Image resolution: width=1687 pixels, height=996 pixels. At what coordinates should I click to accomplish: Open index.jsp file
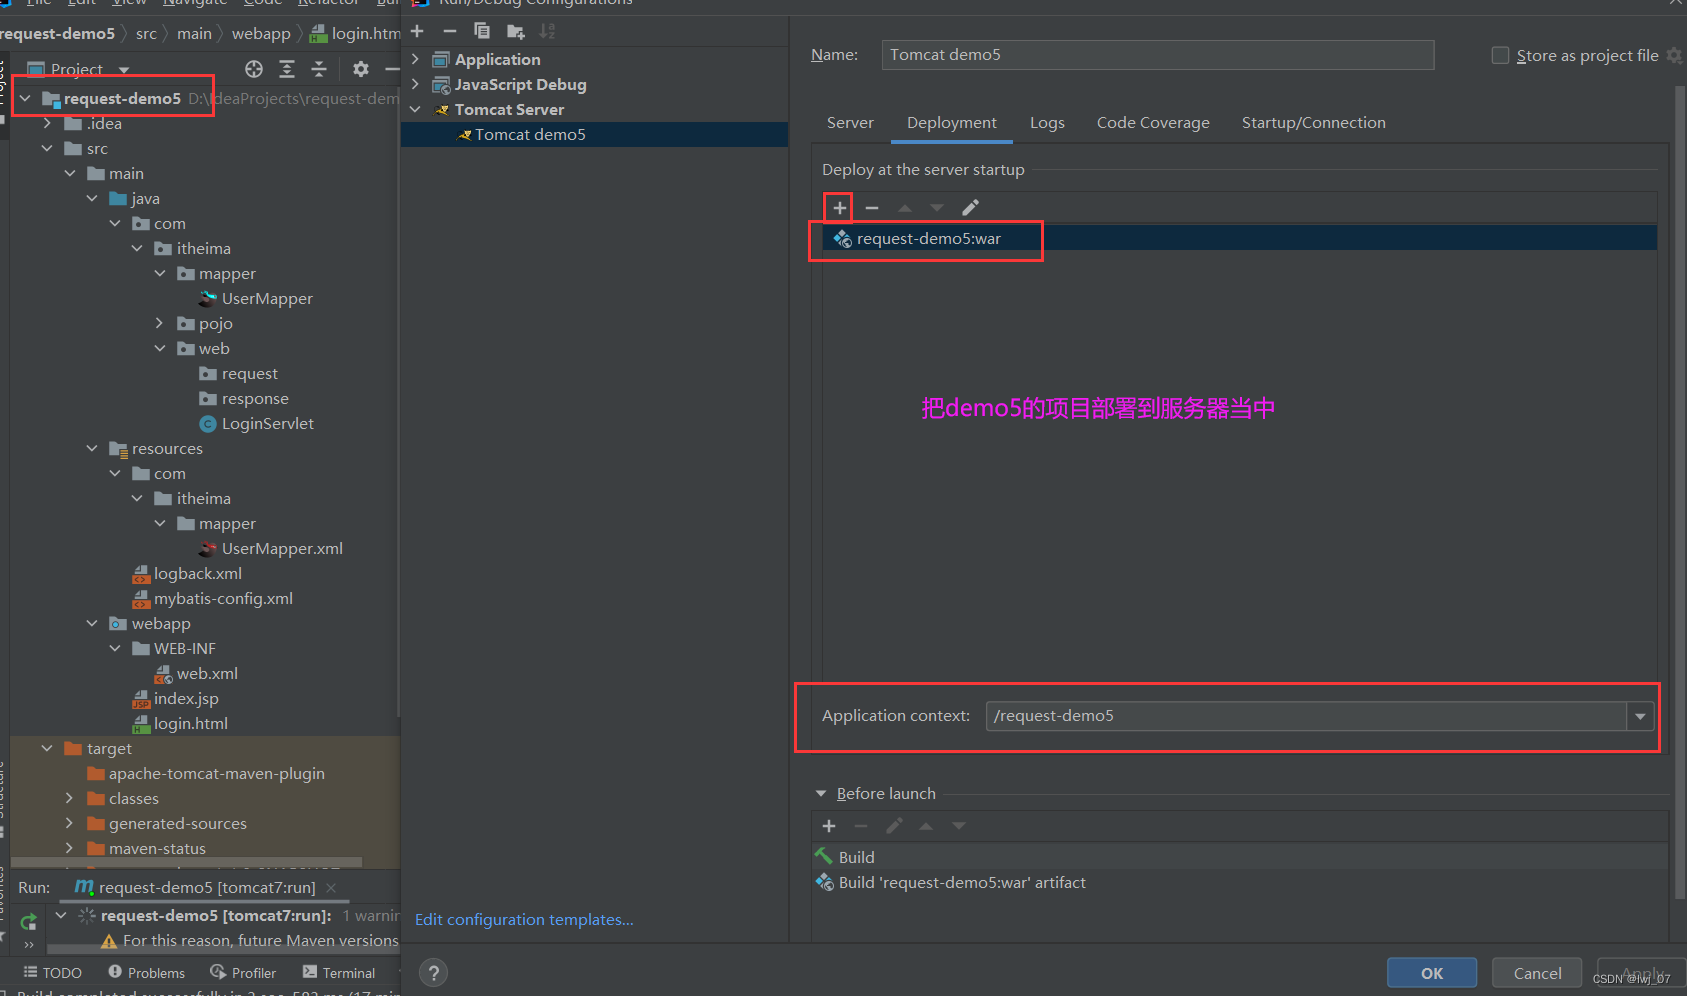point(175,698)
